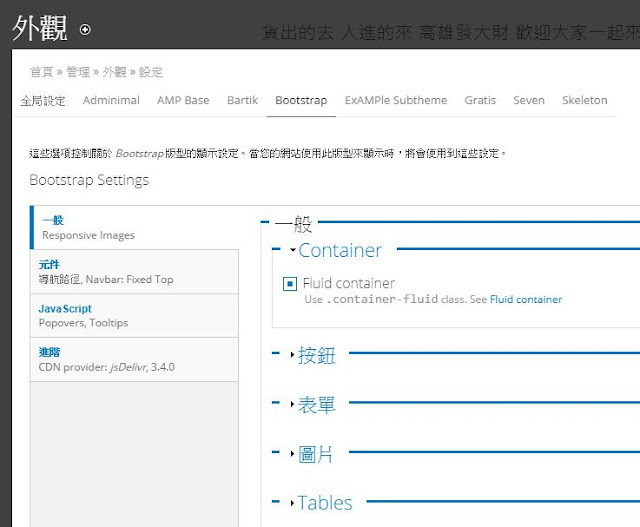Go to 管理 breadcrumb link
640x527 pixels.
pos(78,72)
